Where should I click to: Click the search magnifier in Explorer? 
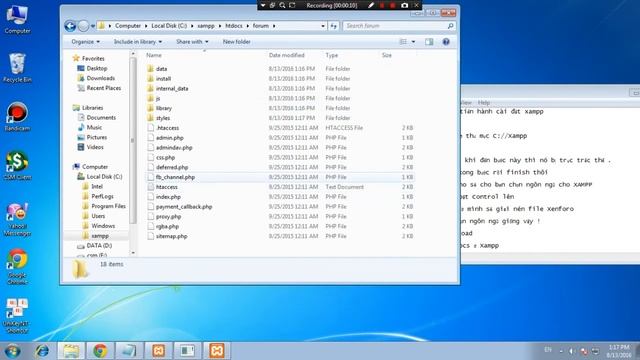pyautogui.click(x=450, y=26)
